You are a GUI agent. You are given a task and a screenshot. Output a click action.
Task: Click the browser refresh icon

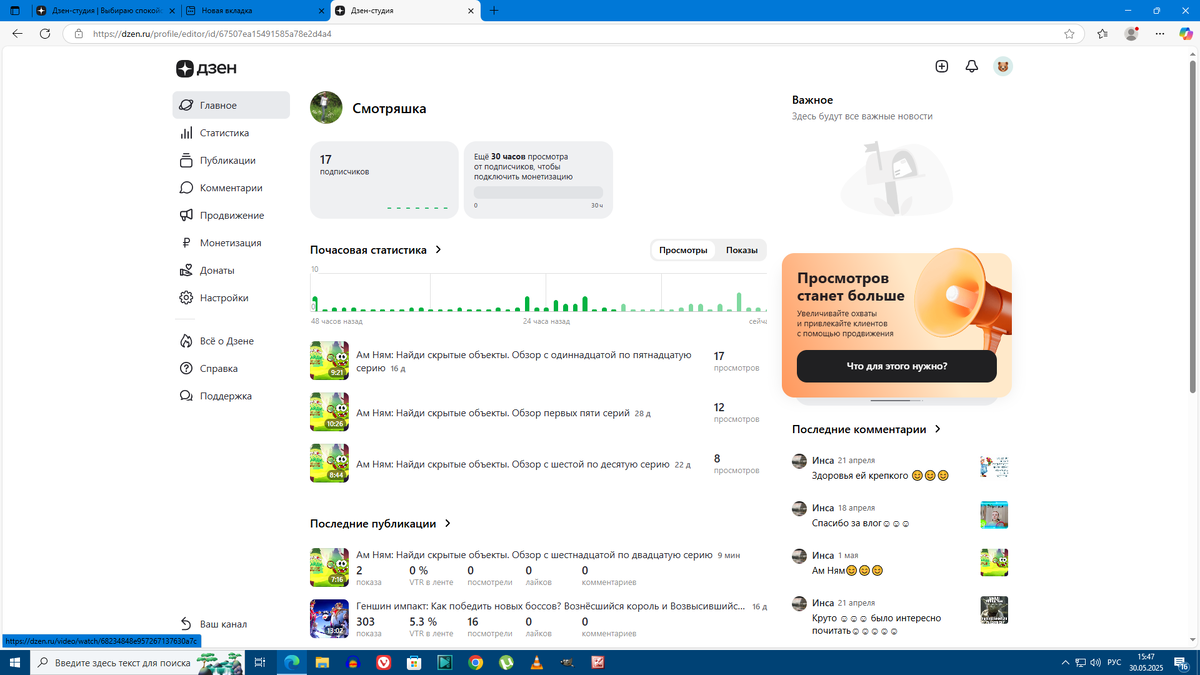(45, 33)
